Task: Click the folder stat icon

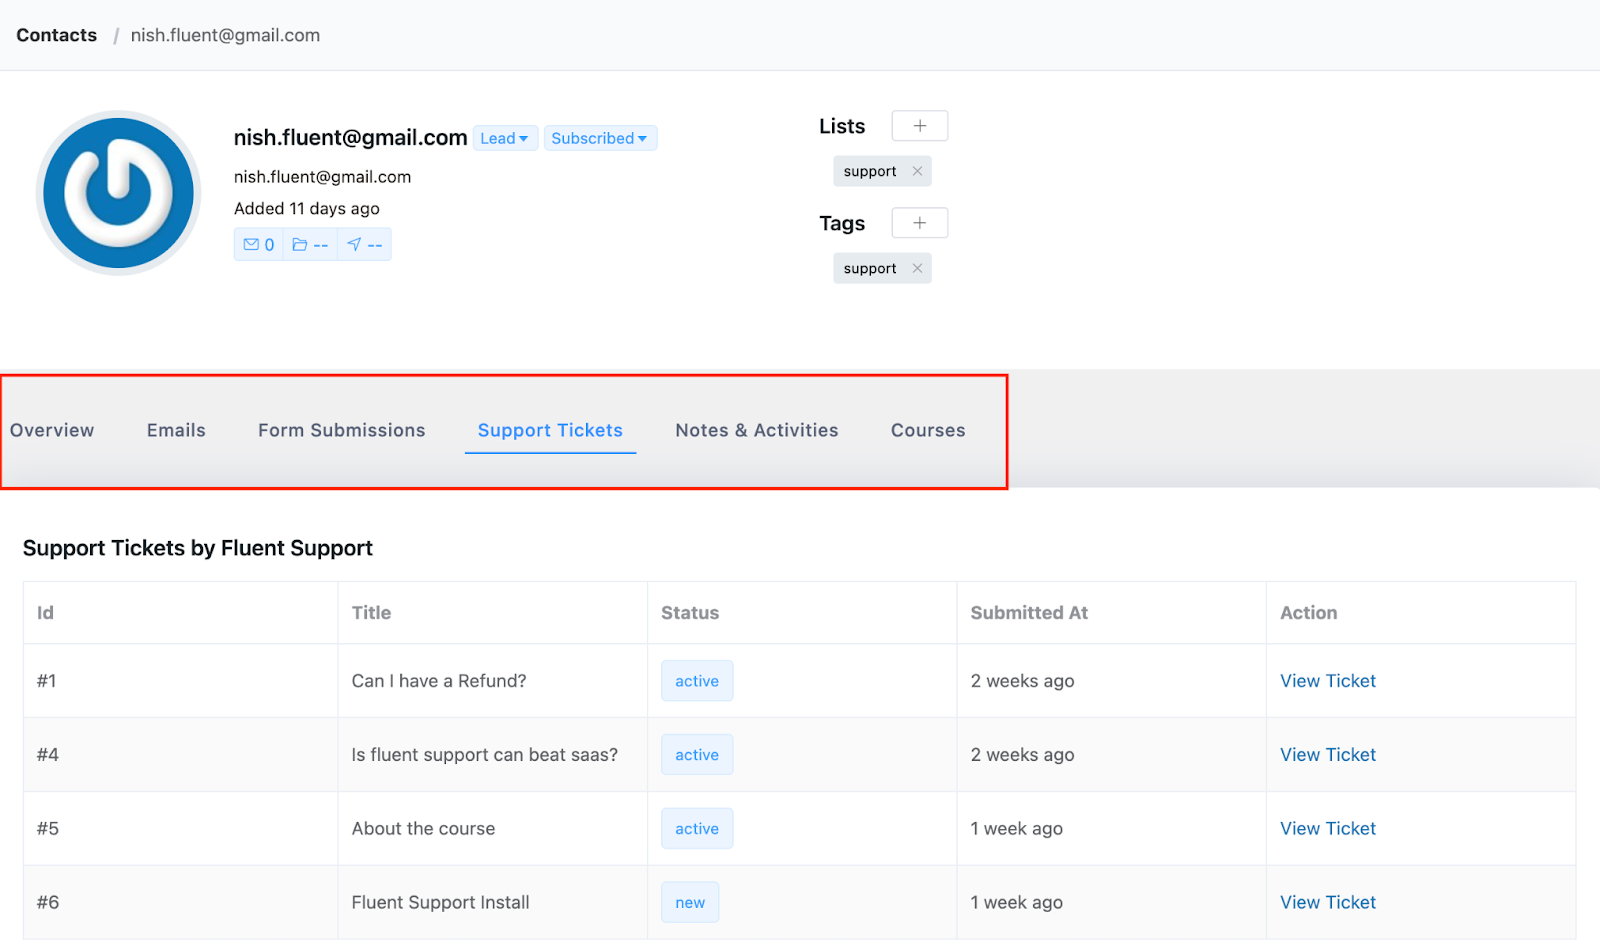Action: point(310,245)
